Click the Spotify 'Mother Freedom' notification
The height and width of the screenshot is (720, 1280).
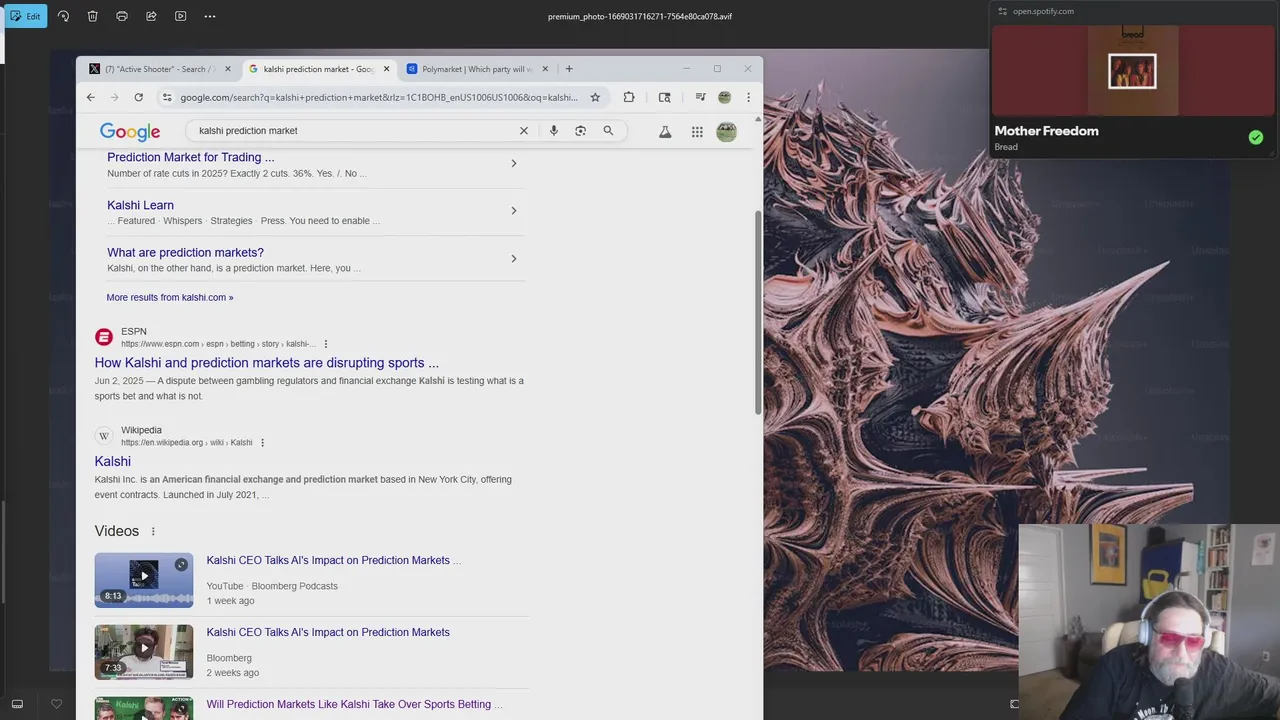pos(1133,80)
